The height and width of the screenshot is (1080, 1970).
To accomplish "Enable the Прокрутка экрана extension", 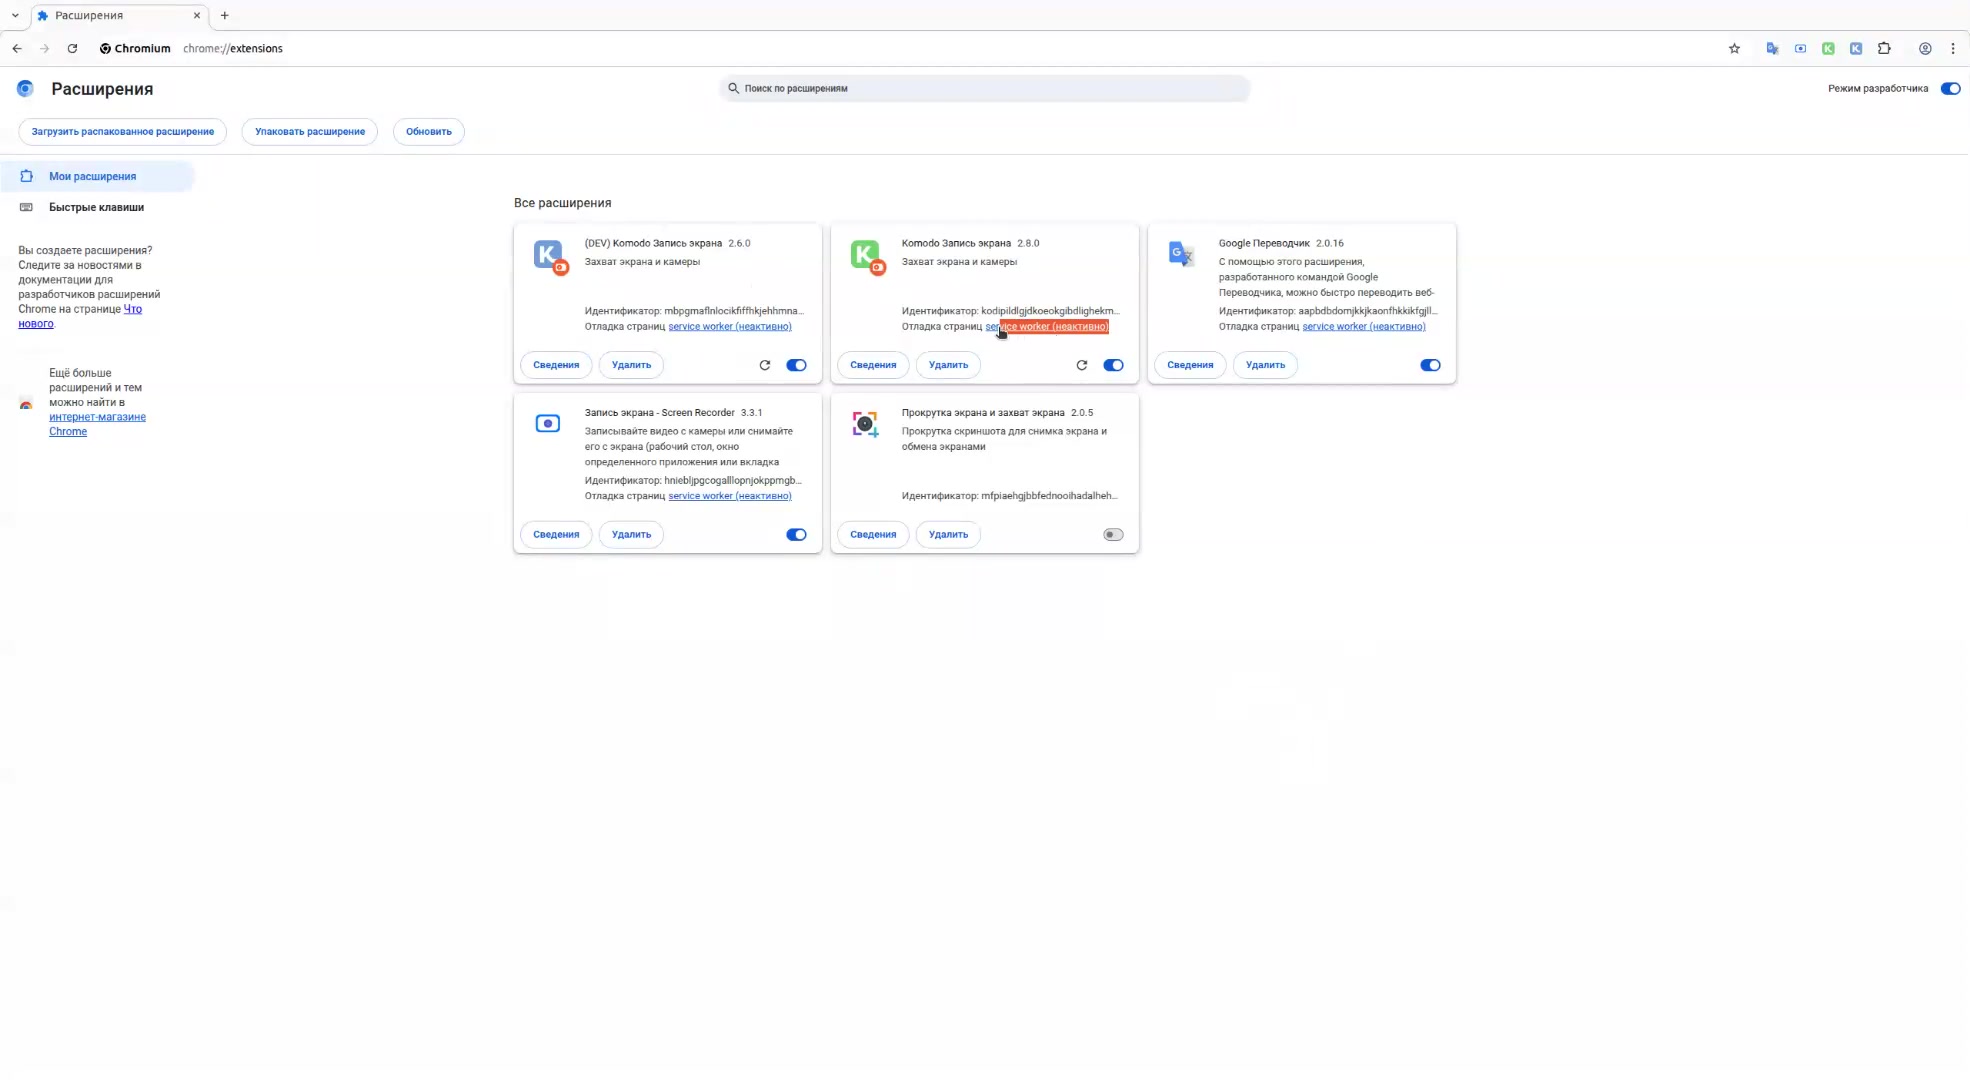I will (x=1113, y=534).
